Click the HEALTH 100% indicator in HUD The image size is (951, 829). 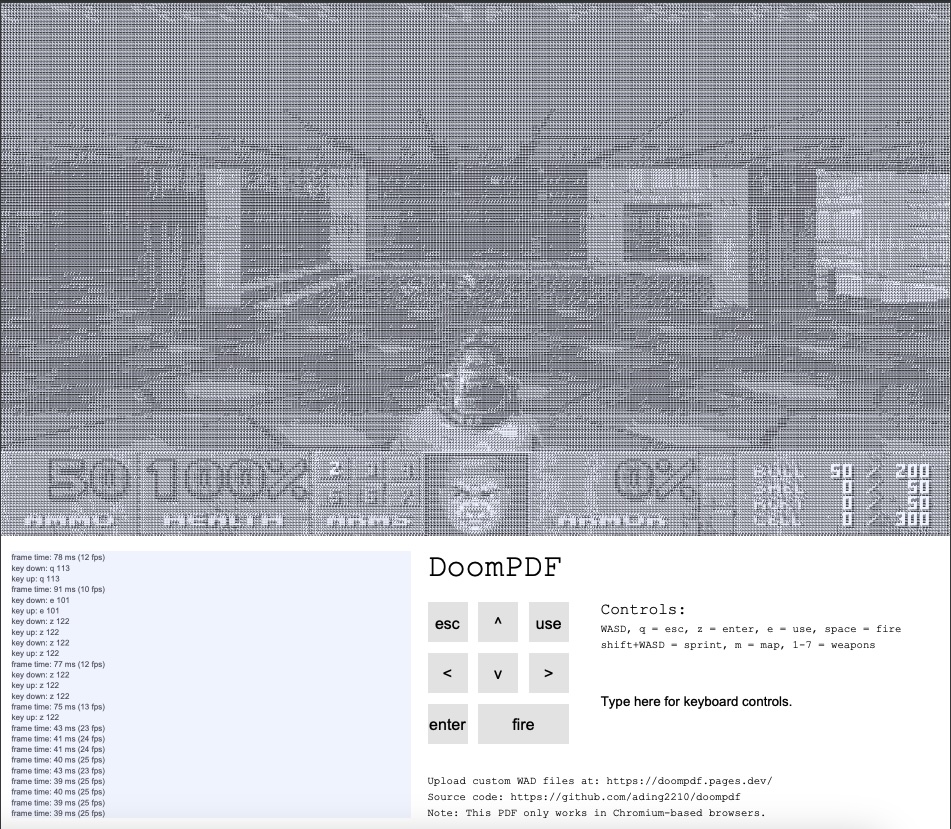(x=224, y=492)
